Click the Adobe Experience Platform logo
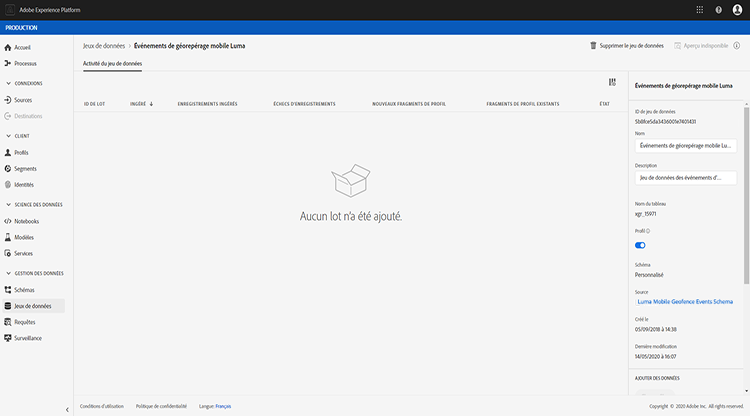Viewport: 750px width, 416px height. point(10,10)
